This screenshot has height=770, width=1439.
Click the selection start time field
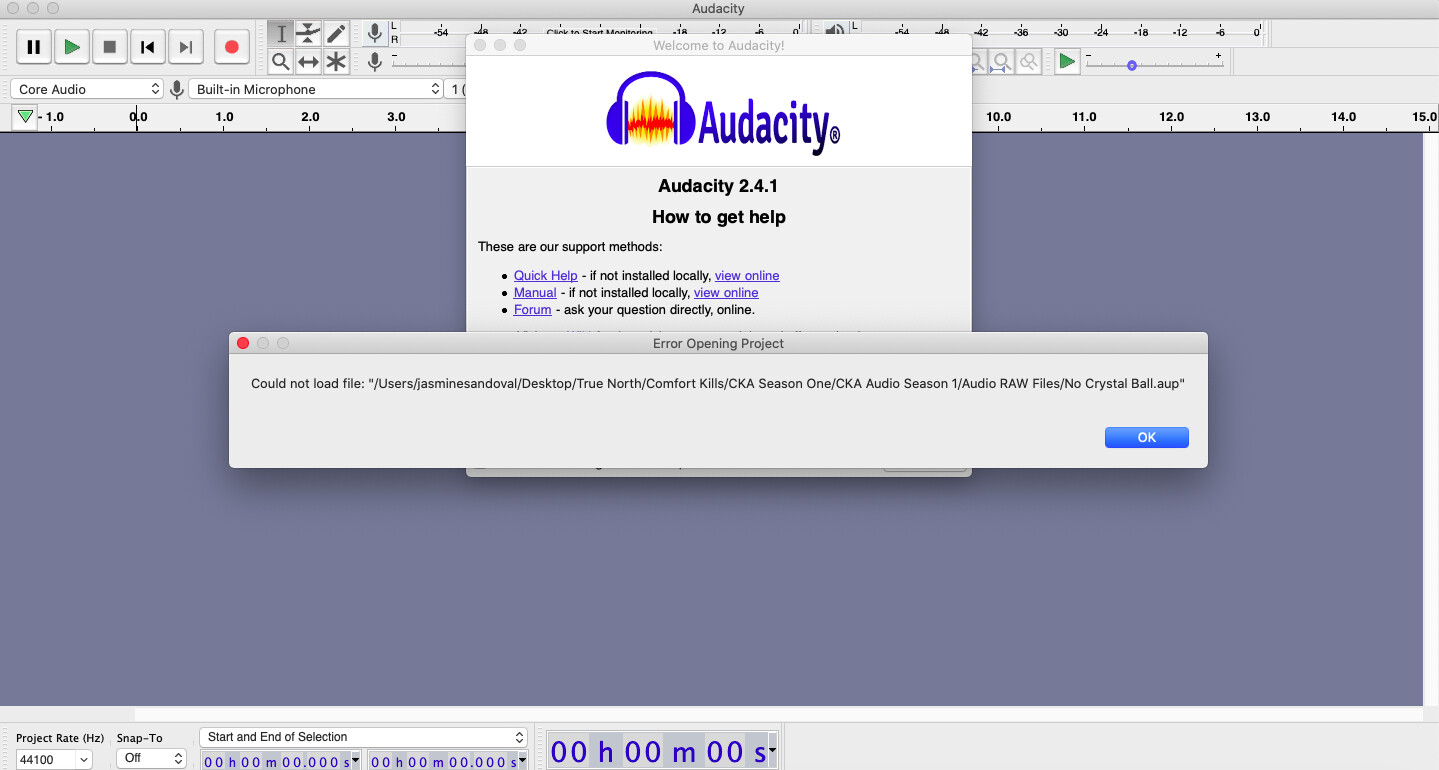click(276, 760)
